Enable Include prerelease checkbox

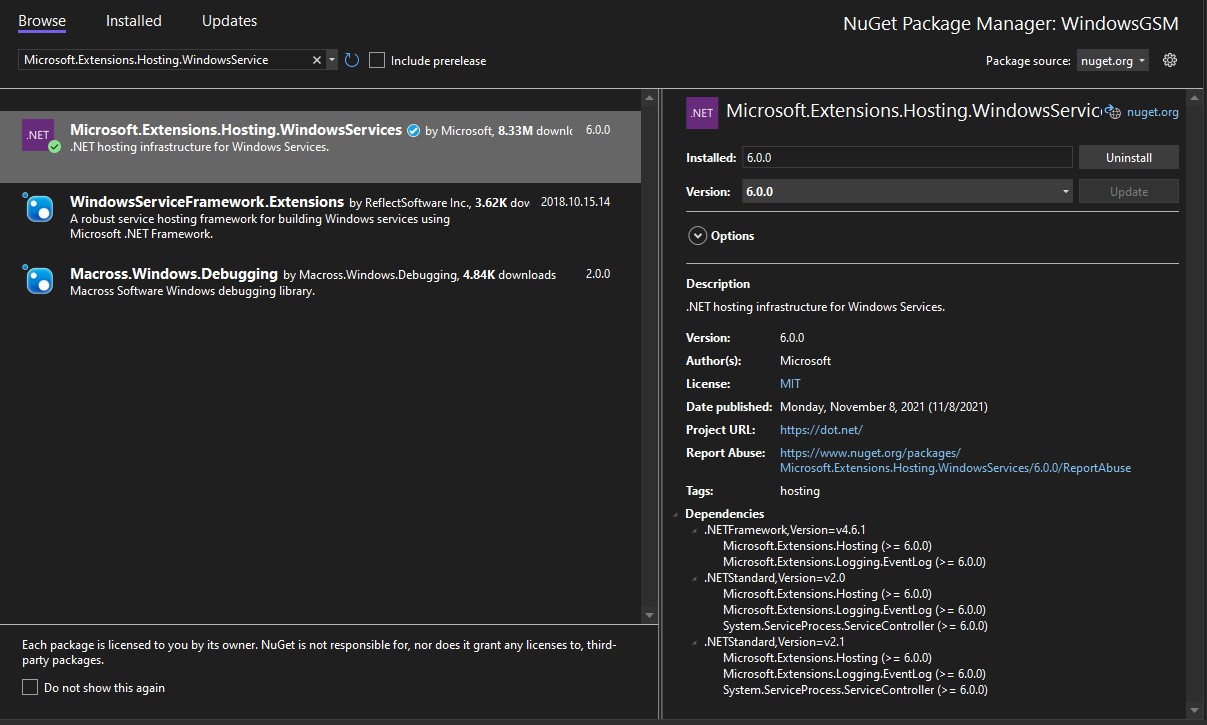coord(377,60)
